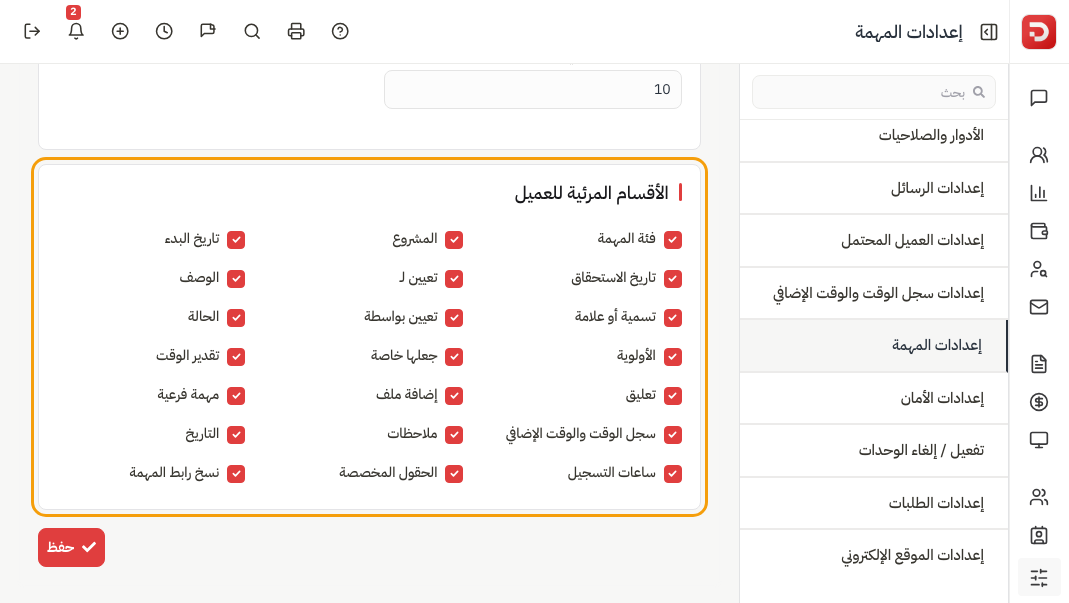The height and width of the screenshot is (603, 1069).
Task: Open the monitor screen icon in right rail
Action: [x=1039, y=440]
